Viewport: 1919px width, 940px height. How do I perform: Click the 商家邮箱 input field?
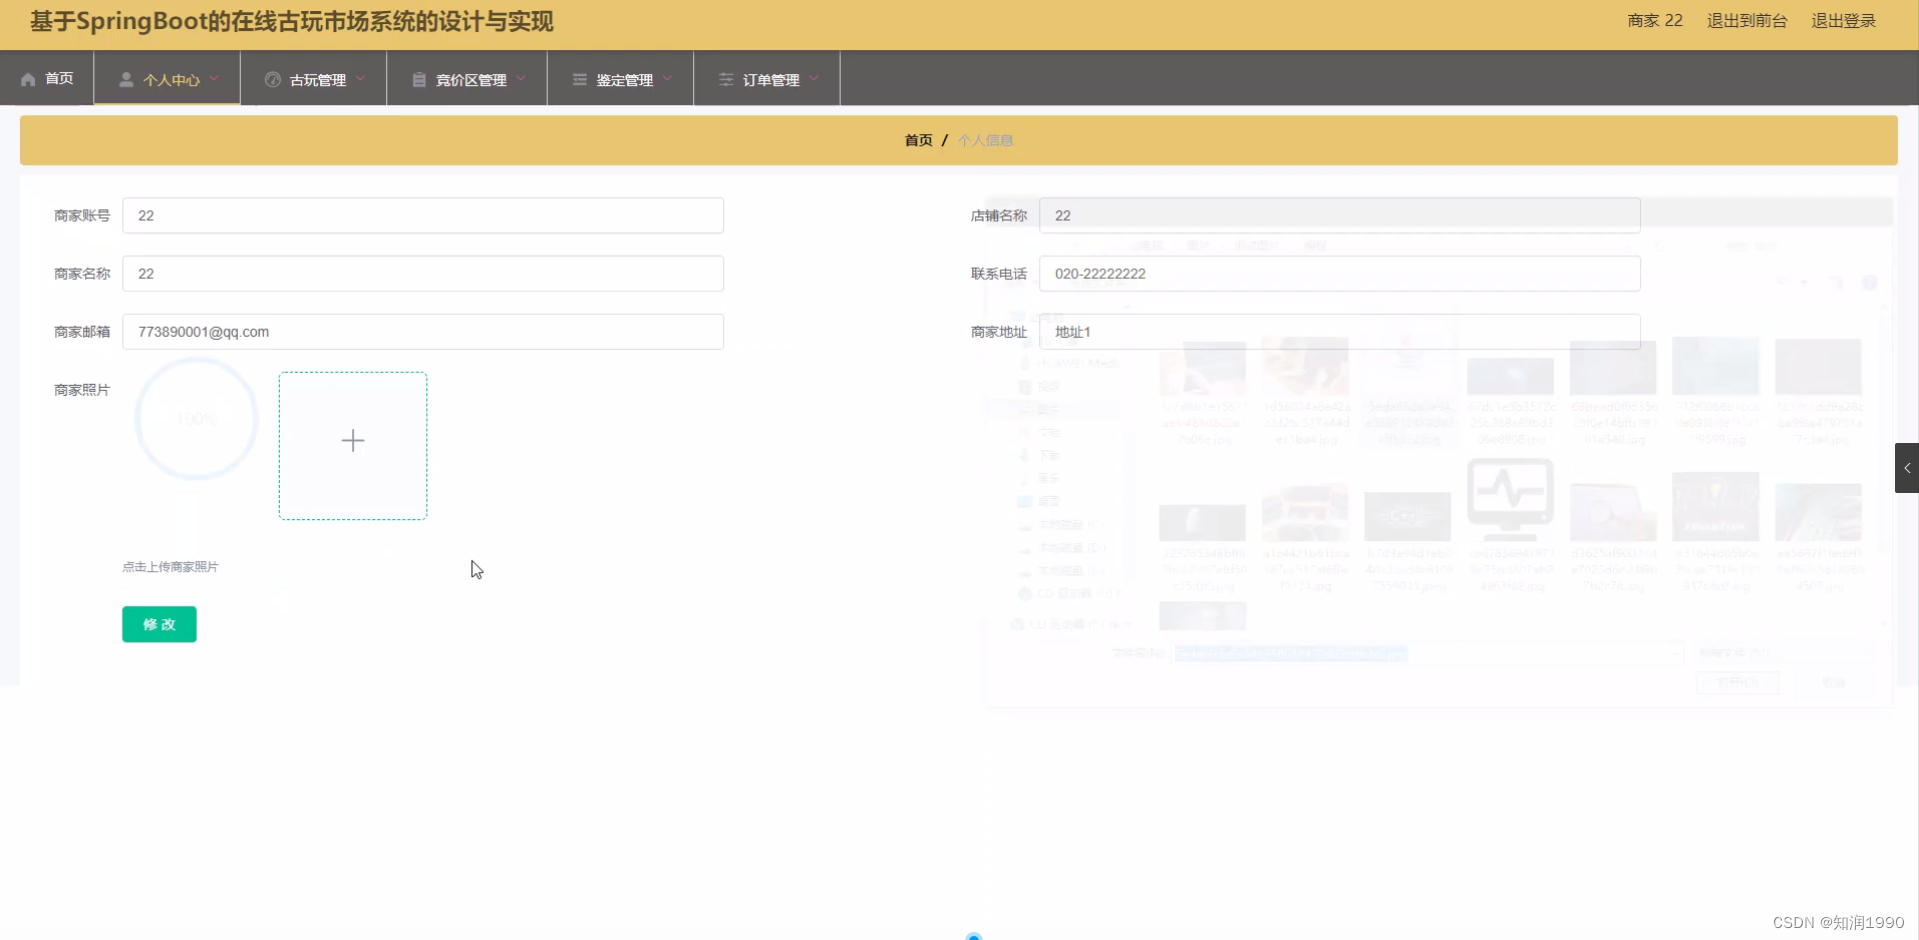pos(422,331)
